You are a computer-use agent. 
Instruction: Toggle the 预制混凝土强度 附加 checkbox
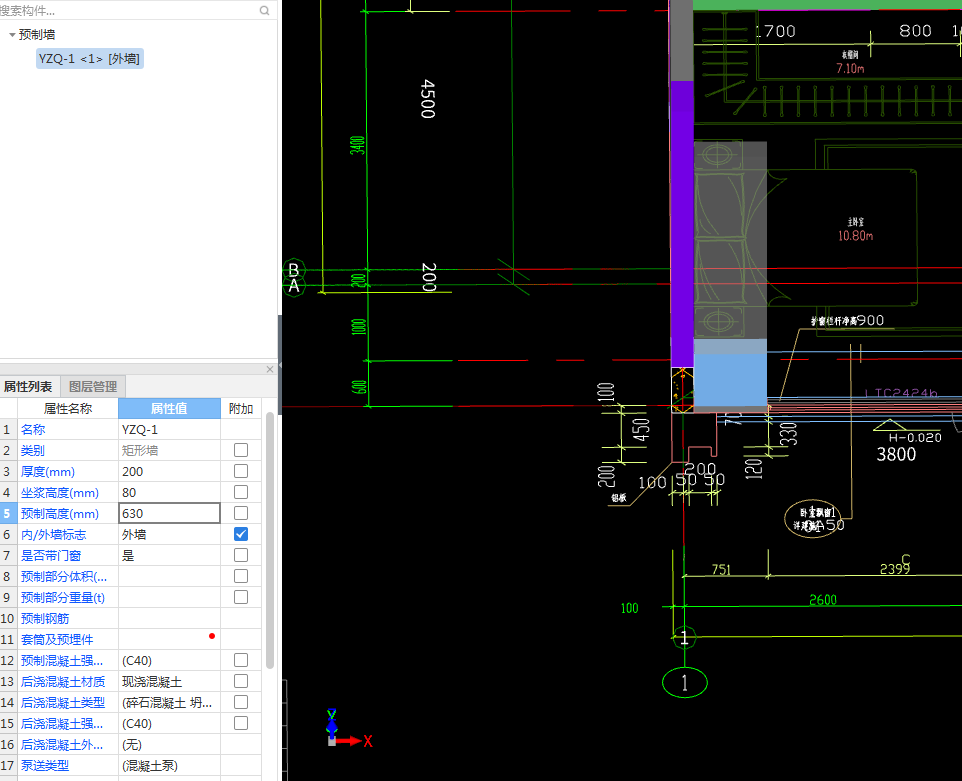[241, 660]
